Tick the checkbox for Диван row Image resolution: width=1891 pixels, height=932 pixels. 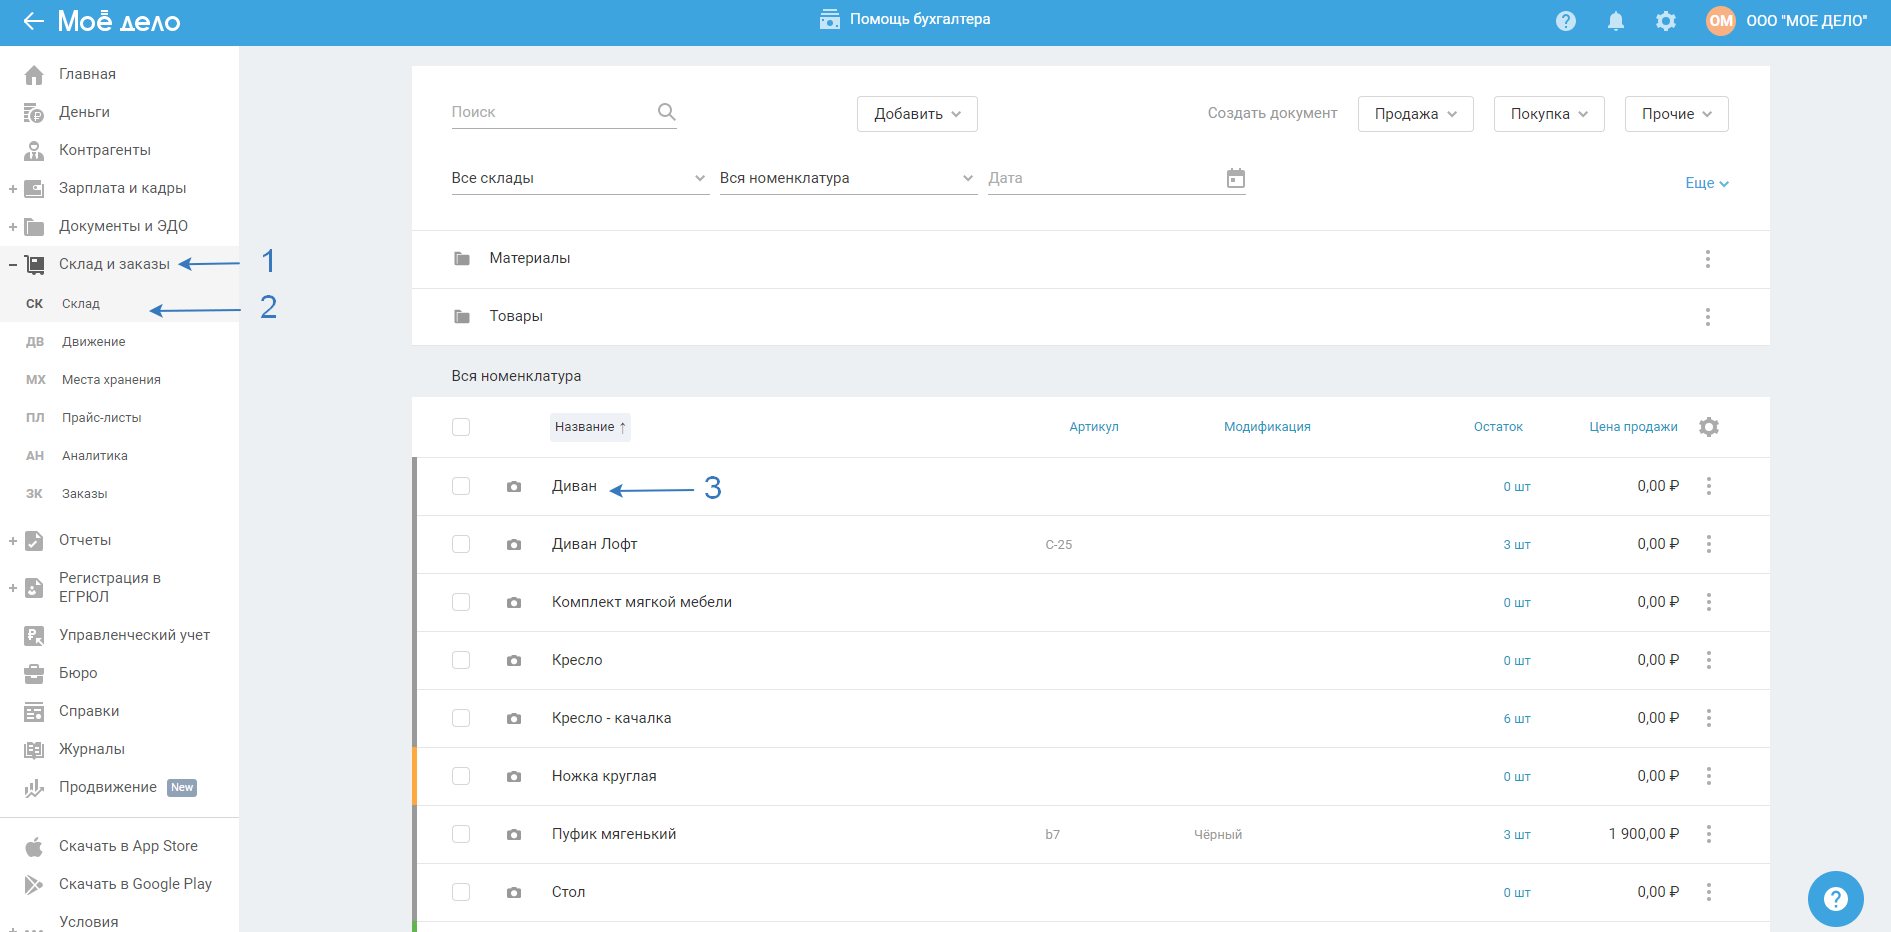[461, 486]
